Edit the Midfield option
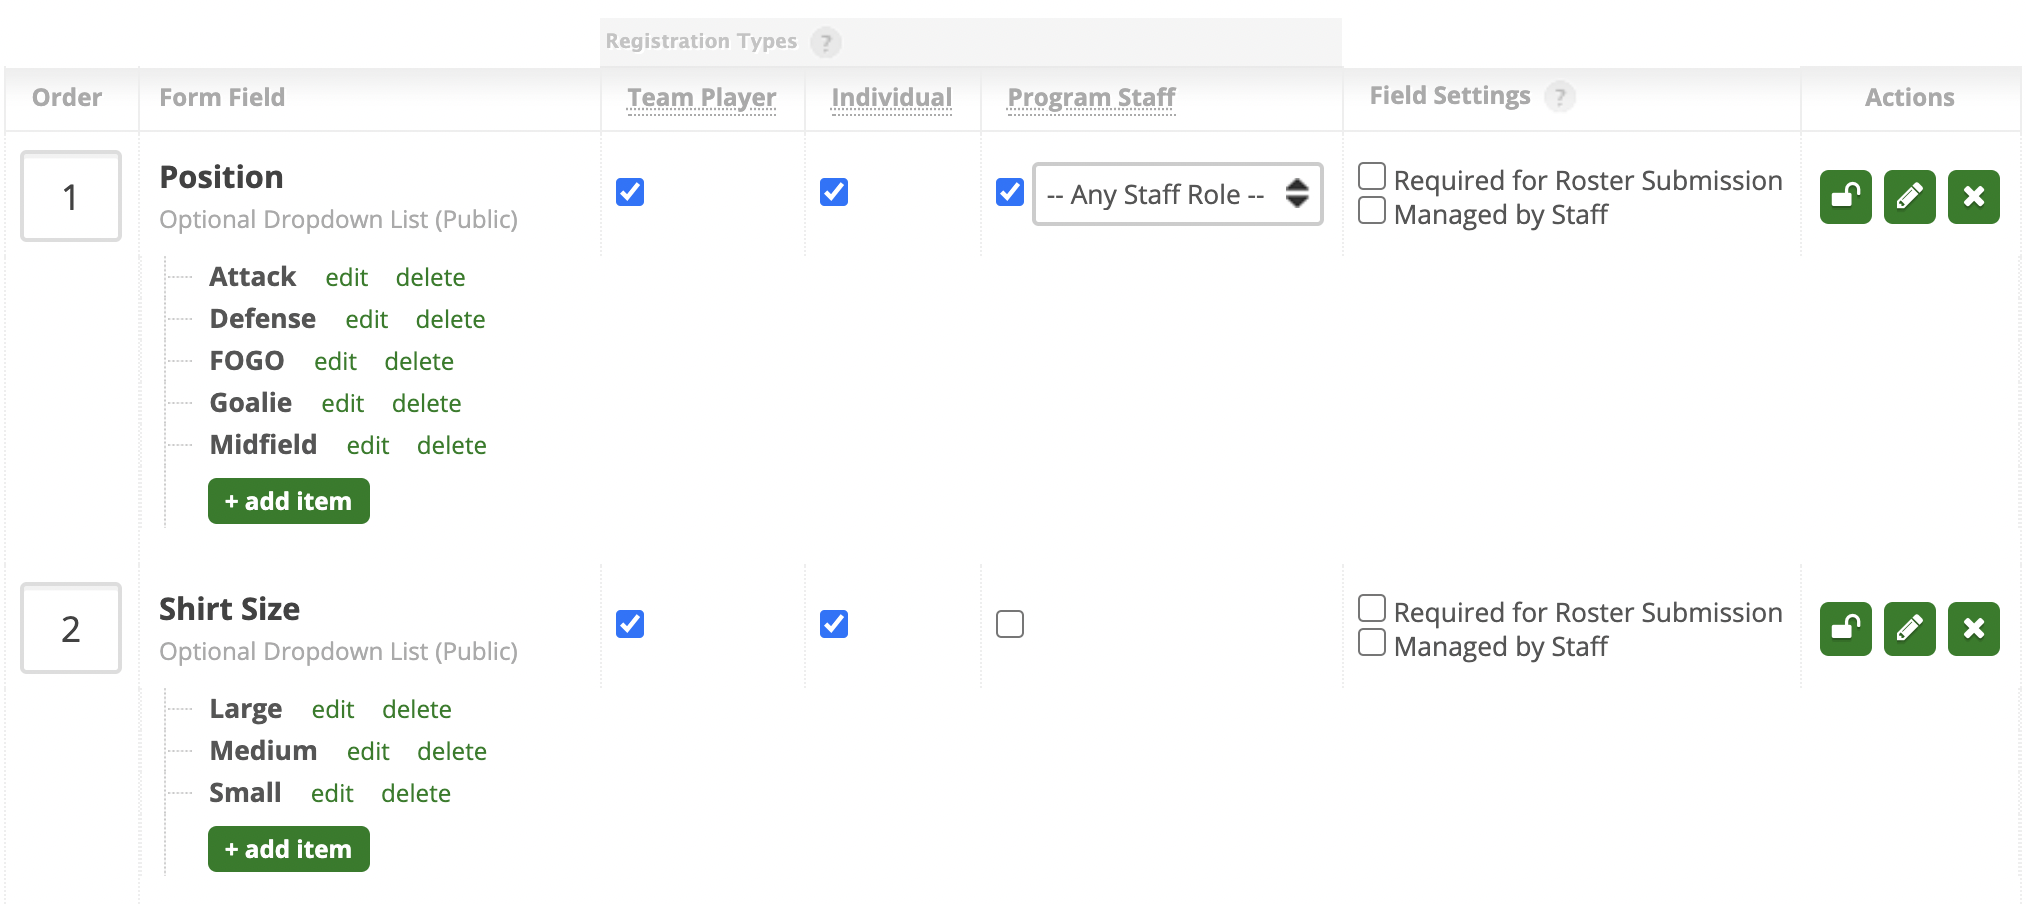 pyautogui.click(x=368, y=446)
